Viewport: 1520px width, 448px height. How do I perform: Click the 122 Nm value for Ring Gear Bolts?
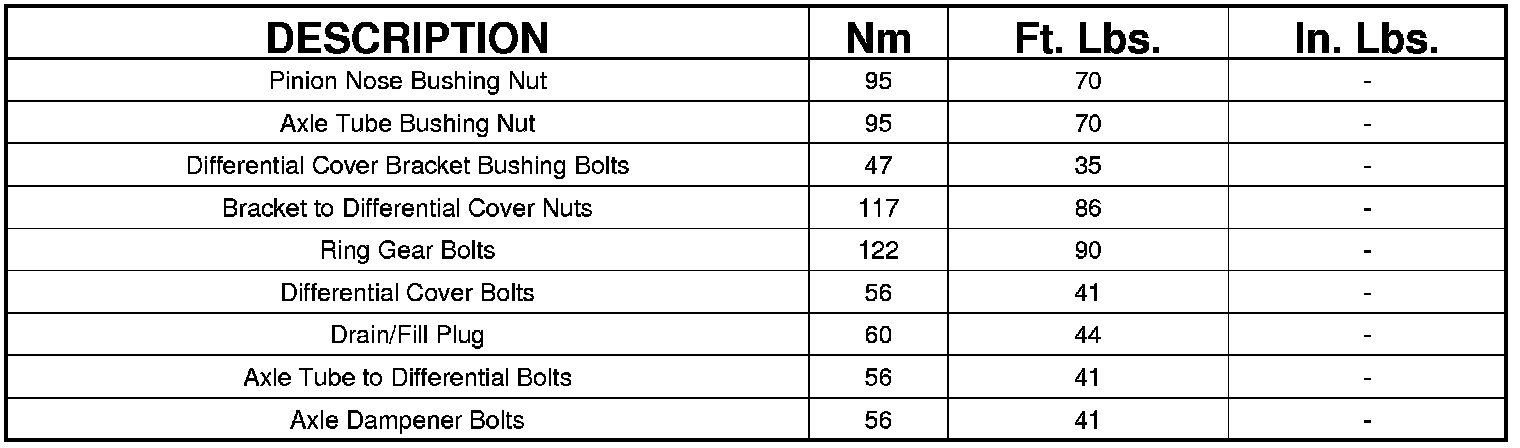(x=879, y=251)
